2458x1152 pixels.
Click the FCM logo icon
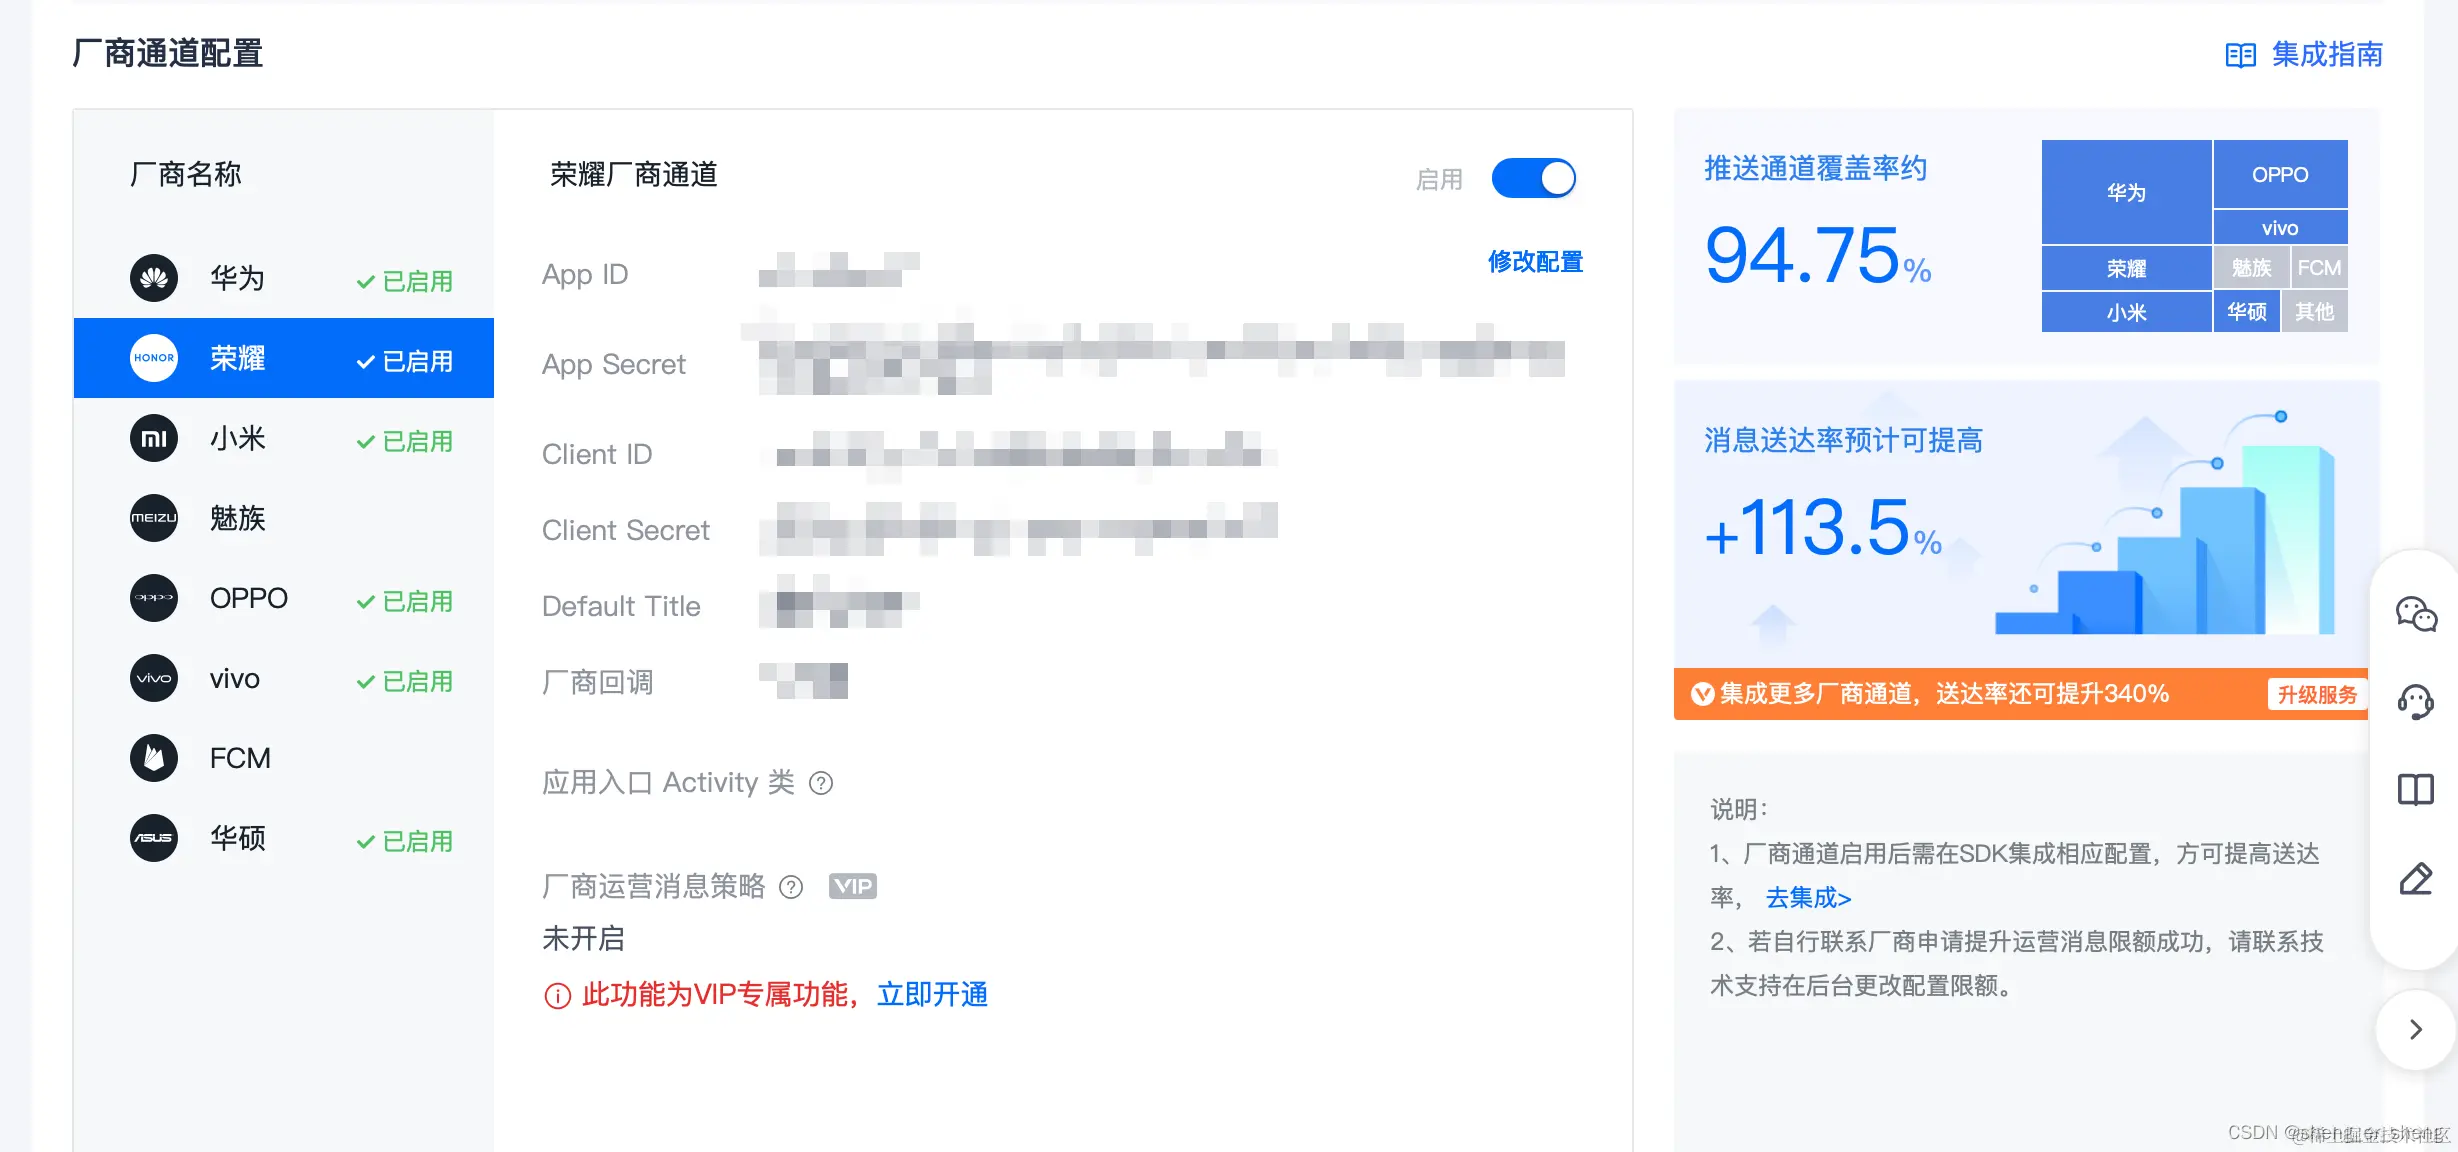point(153,758)
